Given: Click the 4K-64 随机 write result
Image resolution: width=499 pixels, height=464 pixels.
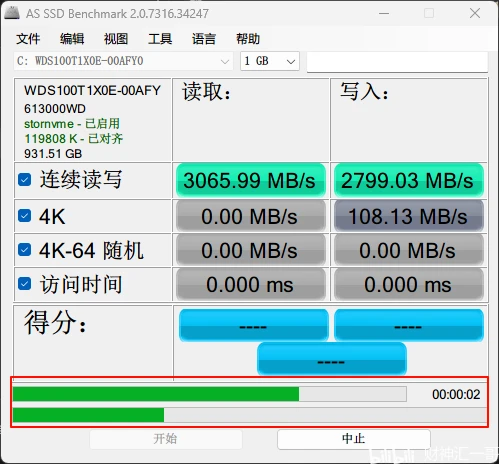Looking at the screenshot, I should point(409,250).
